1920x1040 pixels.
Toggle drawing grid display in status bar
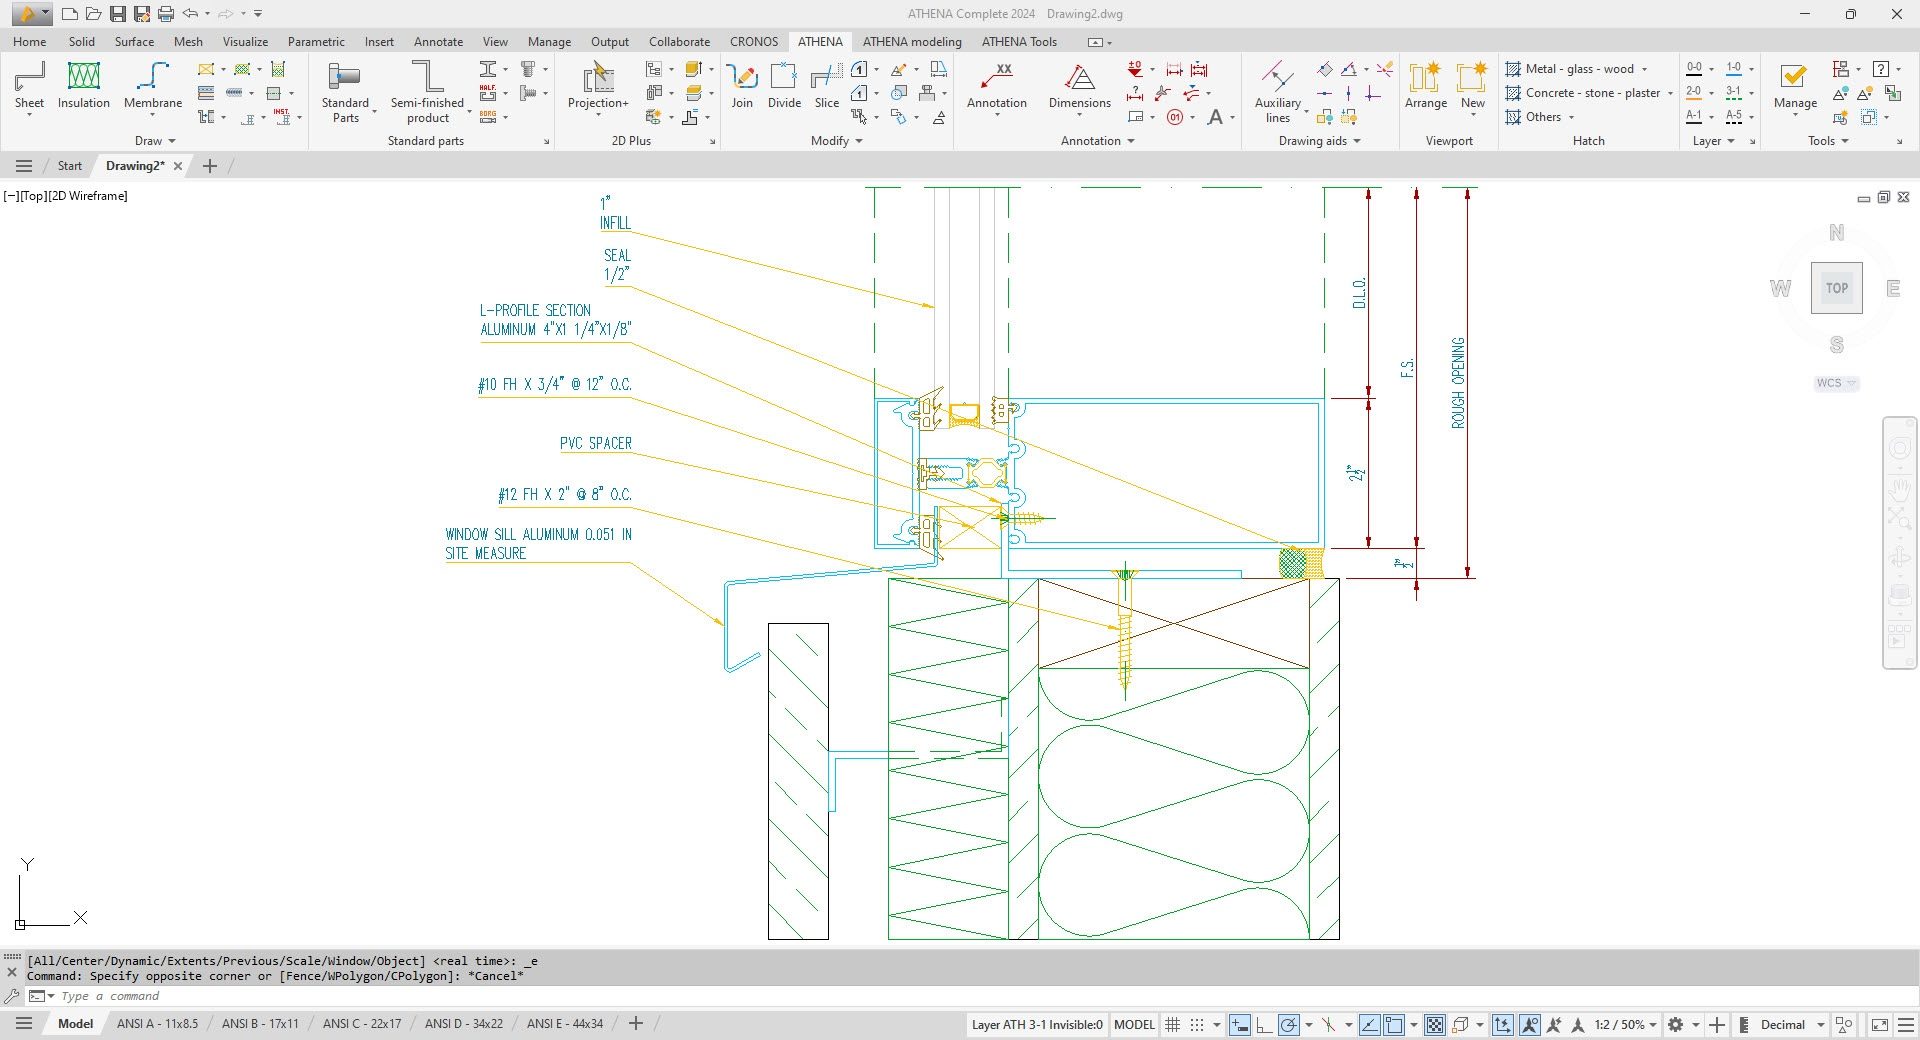click(x=1173, y=1024)
